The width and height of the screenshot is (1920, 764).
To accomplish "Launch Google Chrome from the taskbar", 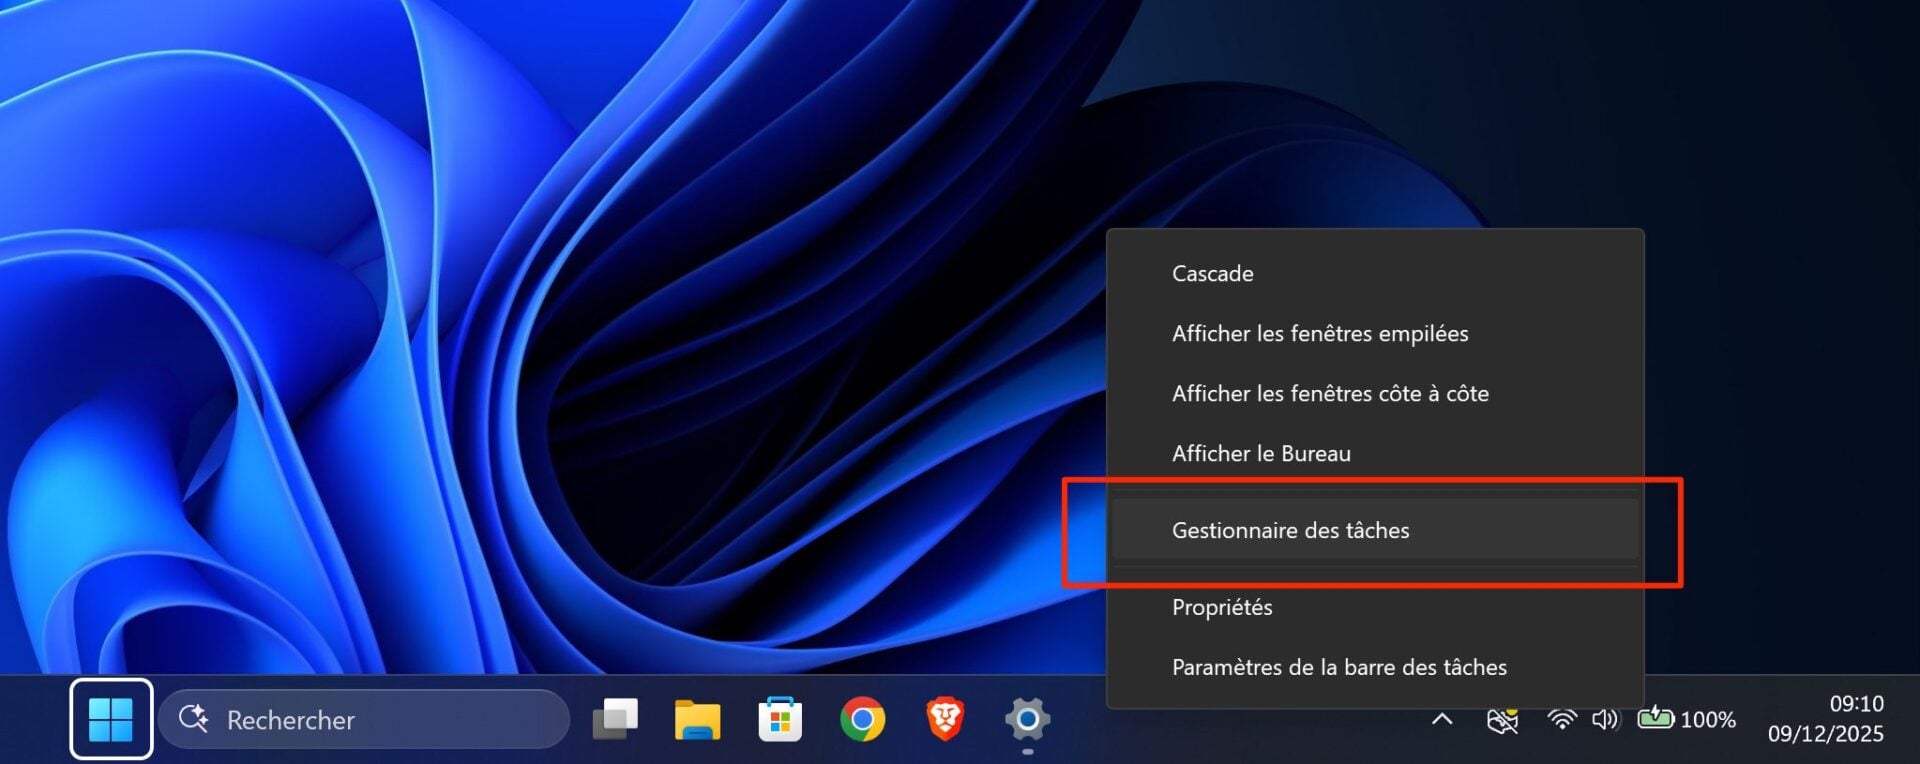I will 862,719.
